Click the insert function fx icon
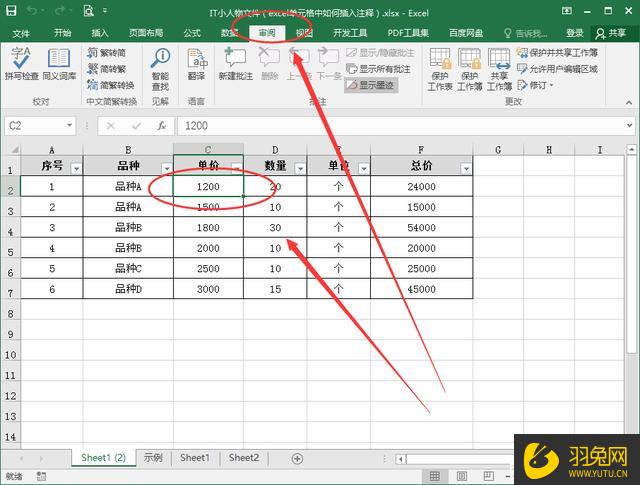 pyautogui.click(x=162, y=126)
